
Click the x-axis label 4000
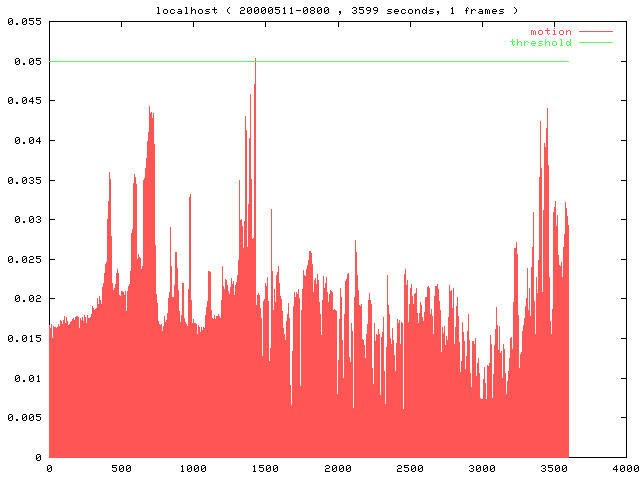626,468
